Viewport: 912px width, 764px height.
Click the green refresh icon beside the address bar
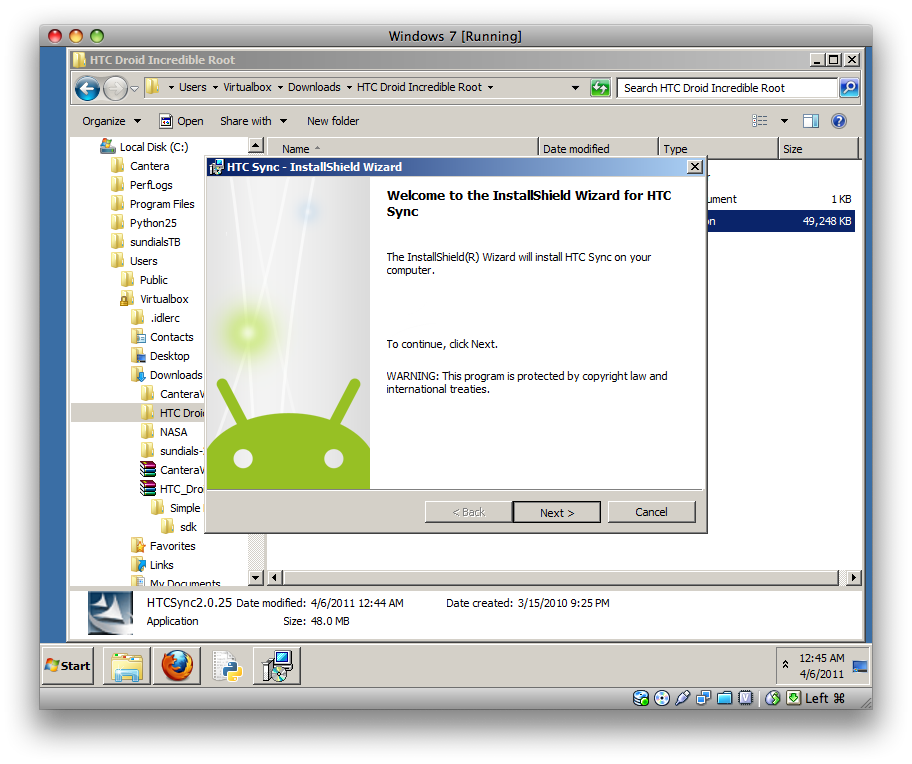[600, 88]
